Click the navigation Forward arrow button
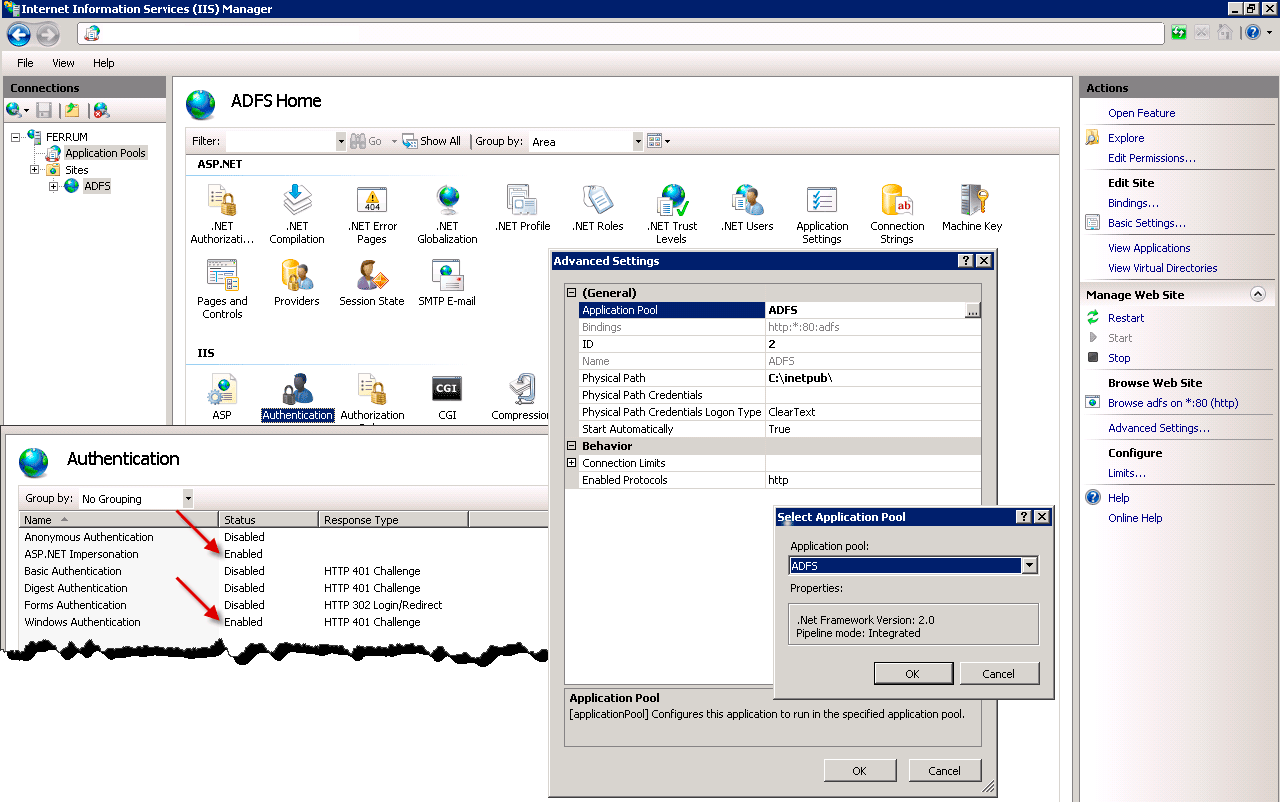 [x=48, y=35]
